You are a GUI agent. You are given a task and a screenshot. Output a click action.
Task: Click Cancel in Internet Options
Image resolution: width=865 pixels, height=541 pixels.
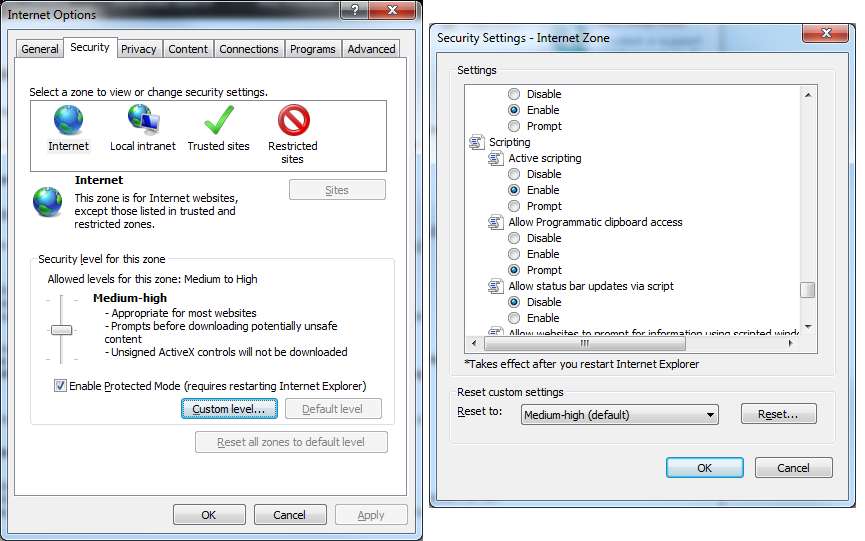pyautogui.click(x=290, y=515)
